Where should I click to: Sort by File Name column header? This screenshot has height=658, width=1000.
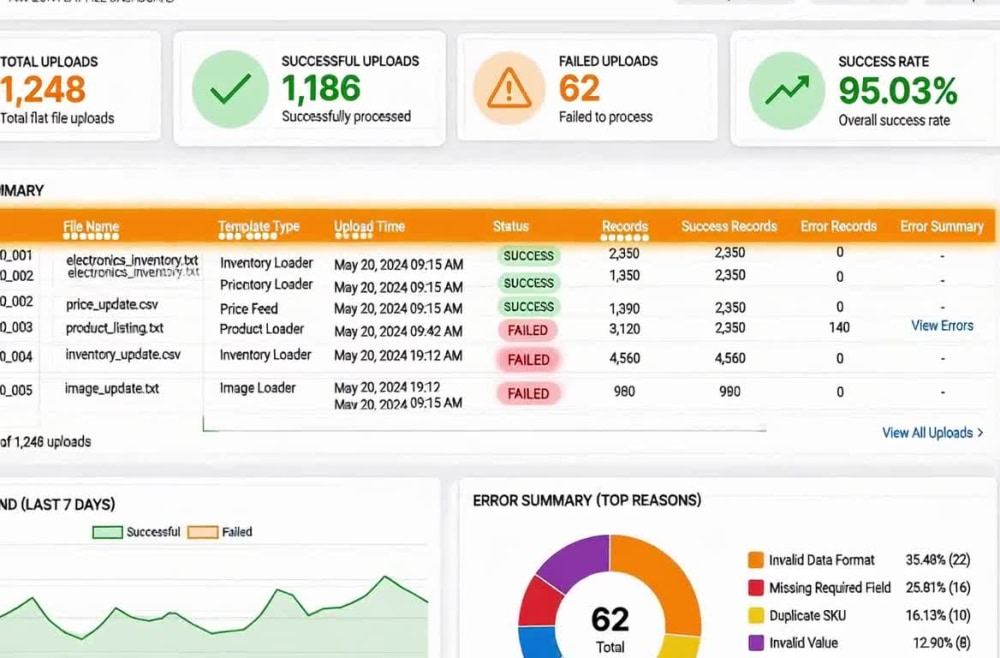click(91, 227)
